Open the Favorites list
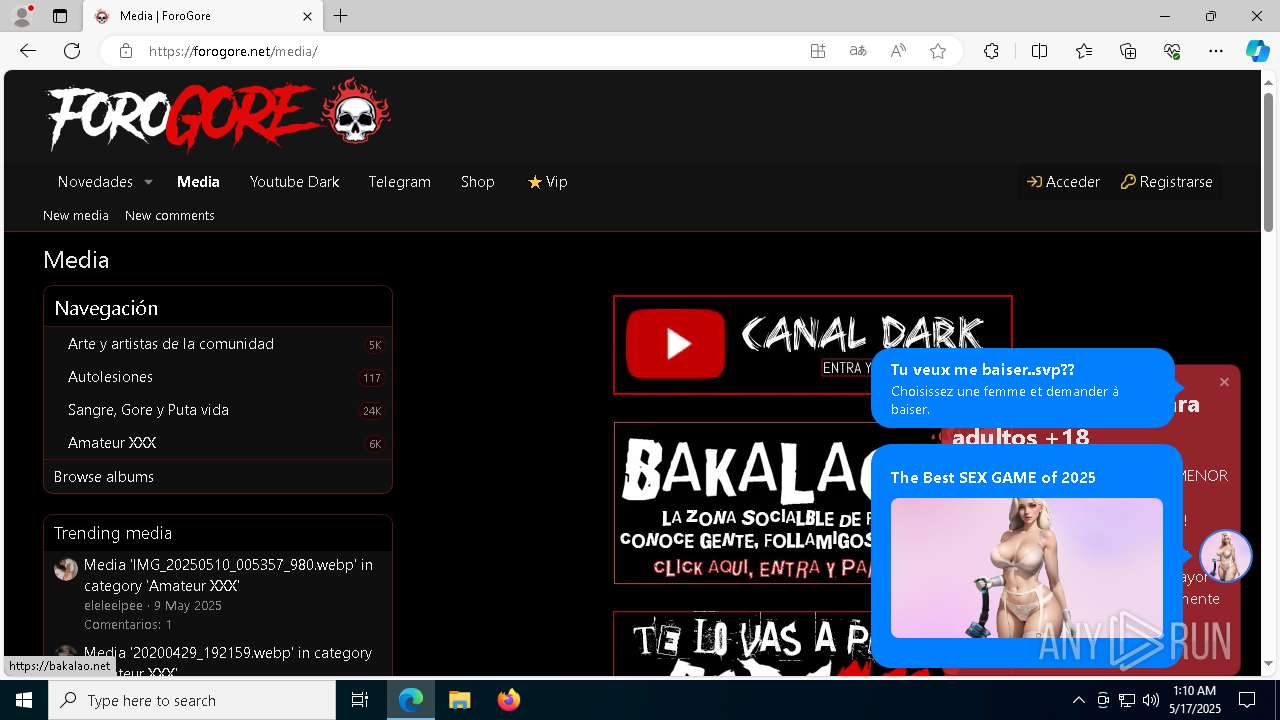Screen dimensions: 1280x720 click(x=1084, y=51)
